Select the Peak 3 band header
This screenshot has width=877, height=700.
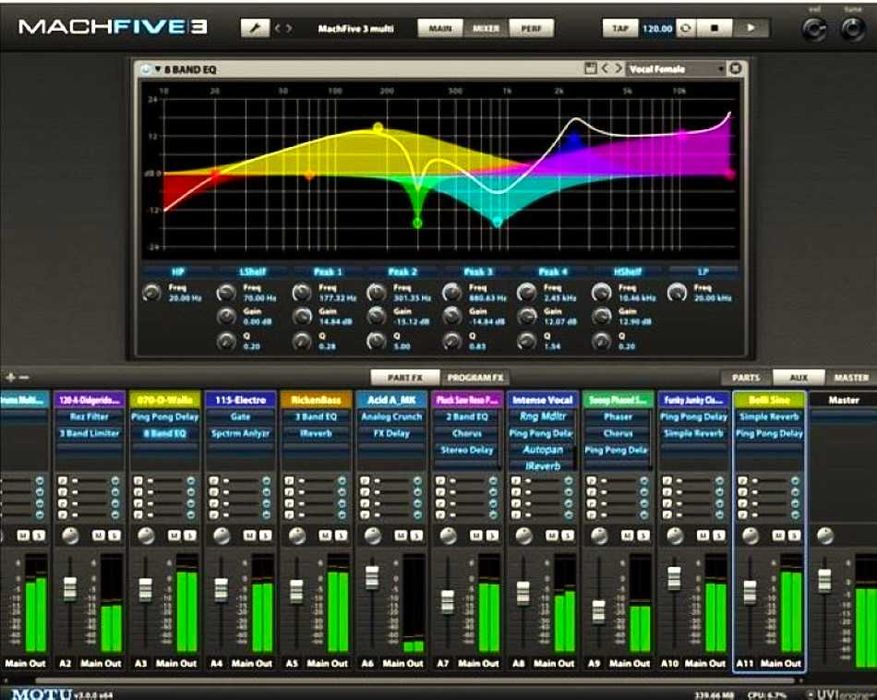click(x=478, y=272)
